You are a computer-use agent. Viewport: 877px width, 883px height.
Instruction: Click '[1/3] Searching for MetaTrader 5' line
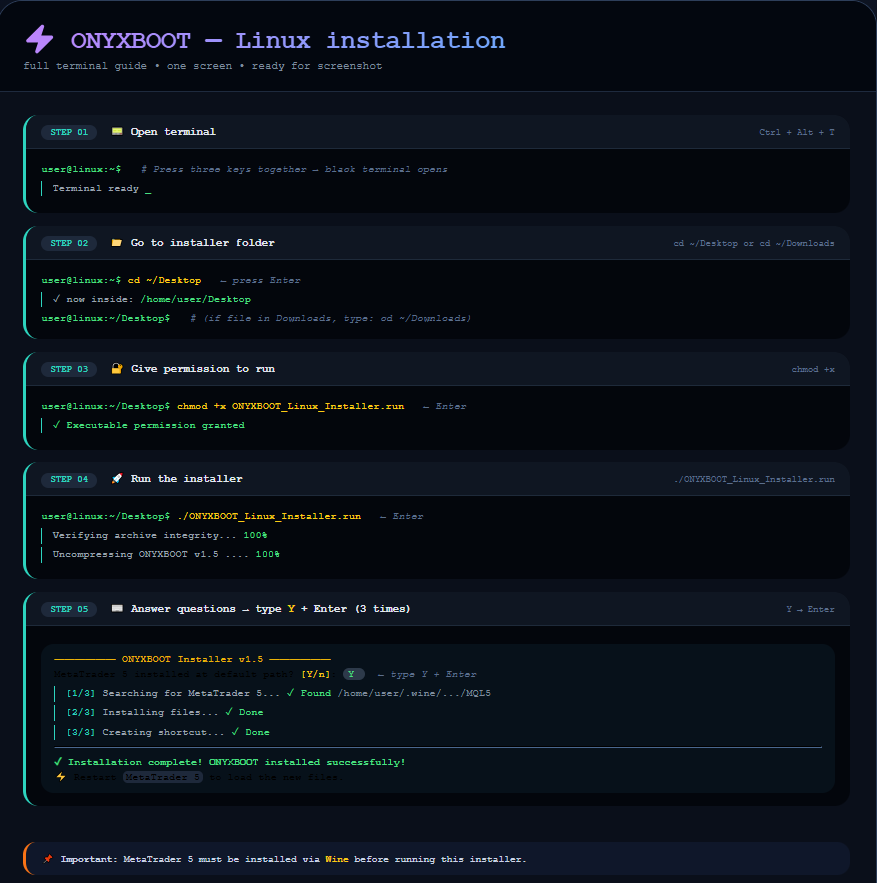click(x=278, y=694)
